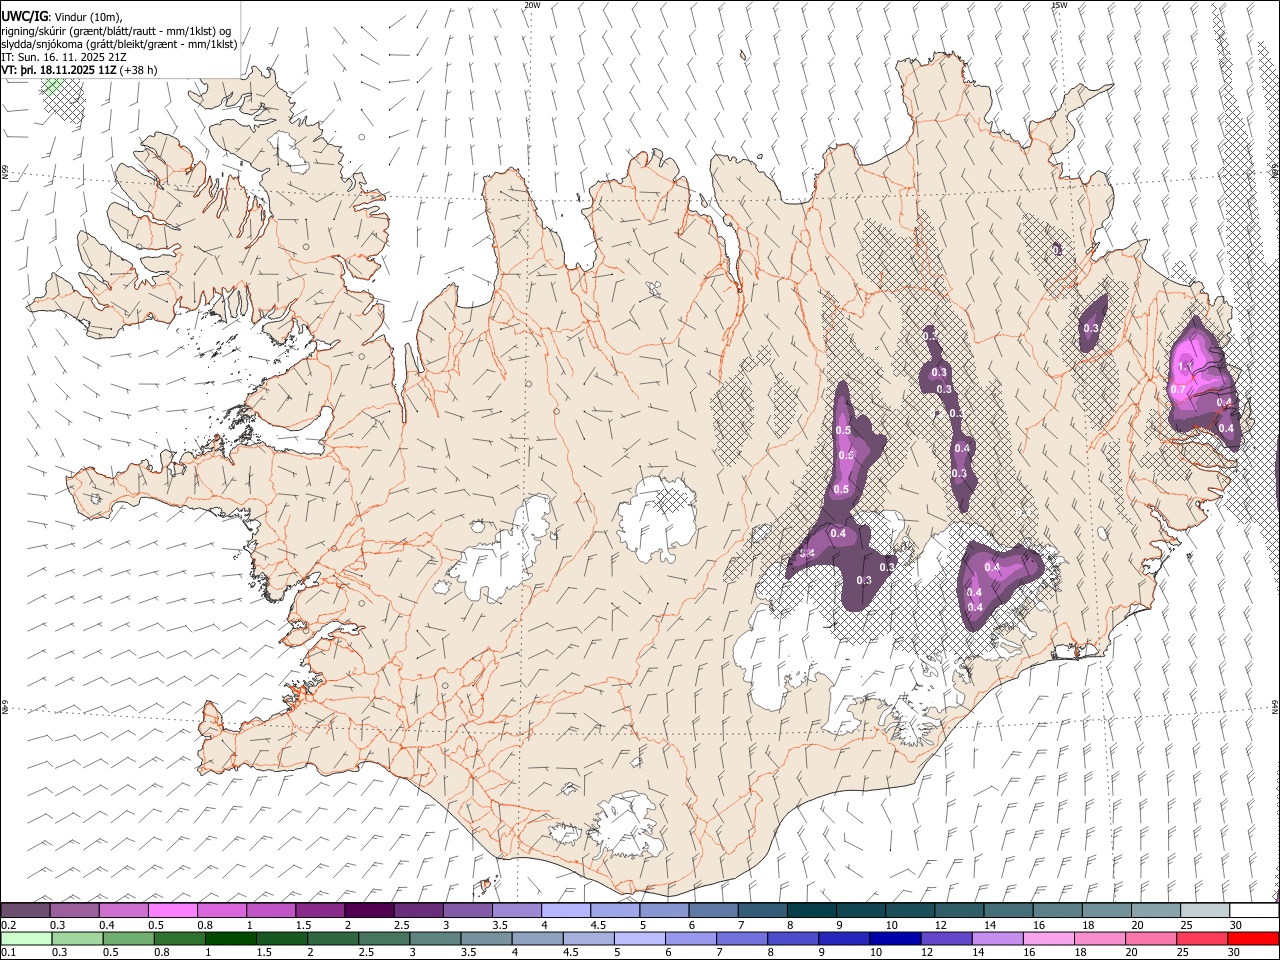The image size is (1280, 960).
Task: Pick the lower-scale violet swatch between 12 and 14
Action: (x=946, y=939)
